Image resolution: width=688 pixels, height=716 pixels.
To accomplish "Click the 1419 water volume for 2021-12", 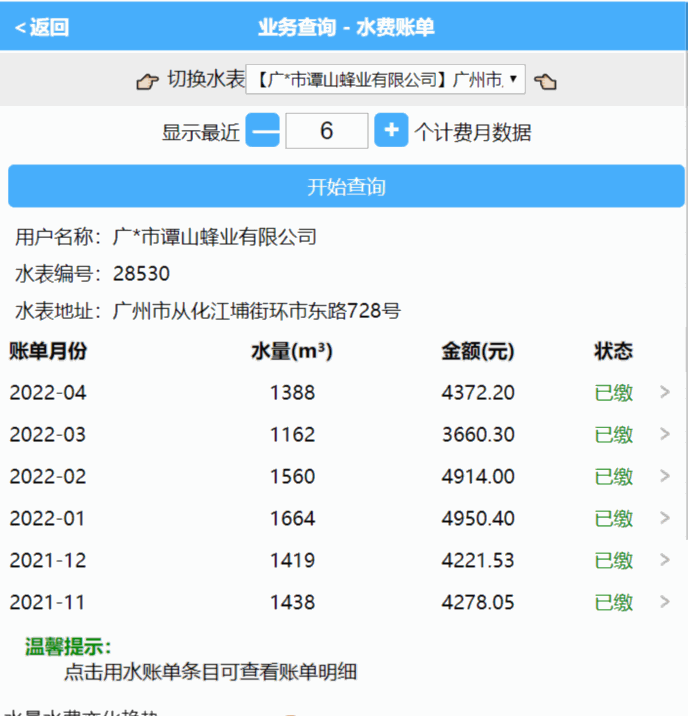I will 292,561.
